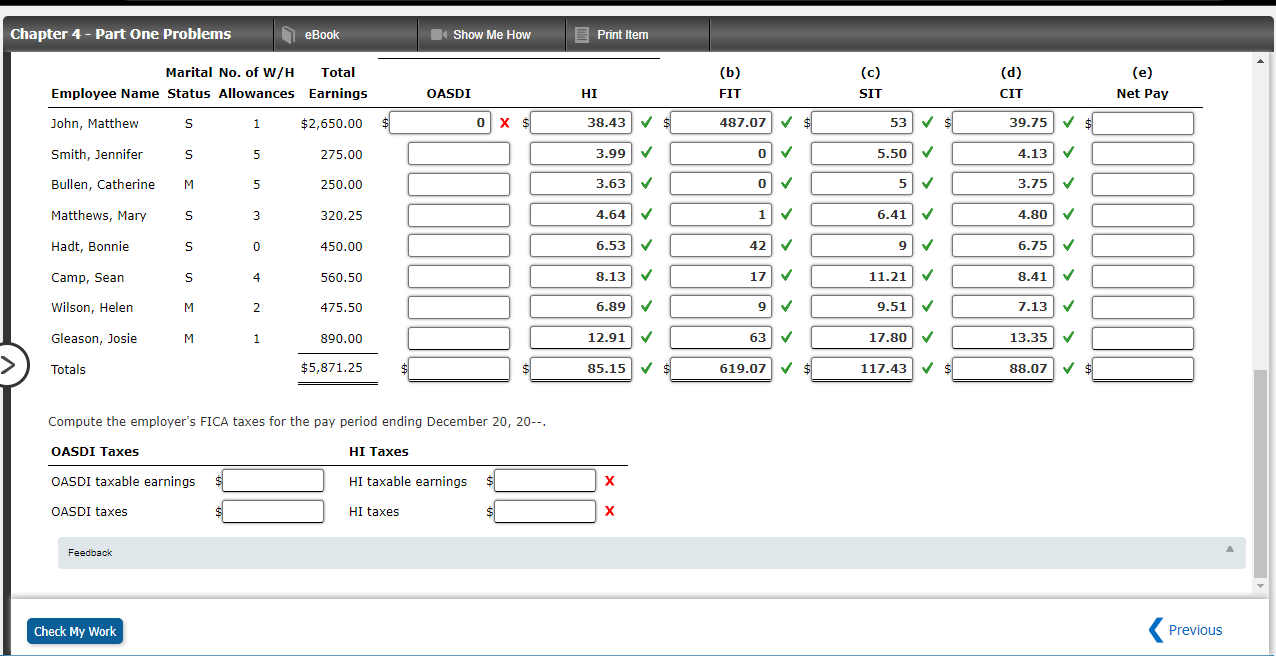Click the HI taxes field

(x=545, y=512)
